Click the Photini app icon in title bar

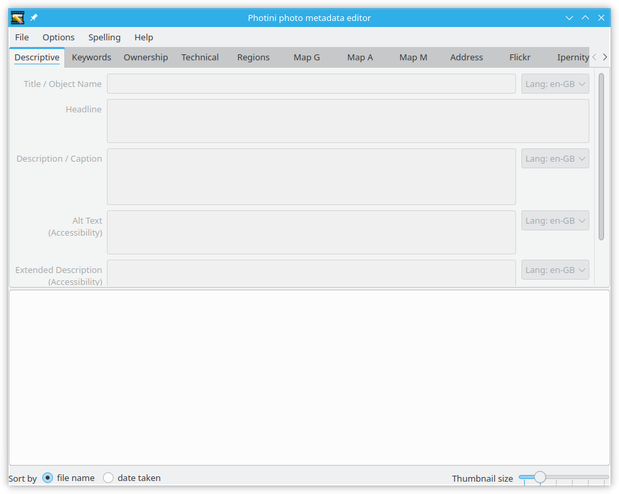(17, 18)
